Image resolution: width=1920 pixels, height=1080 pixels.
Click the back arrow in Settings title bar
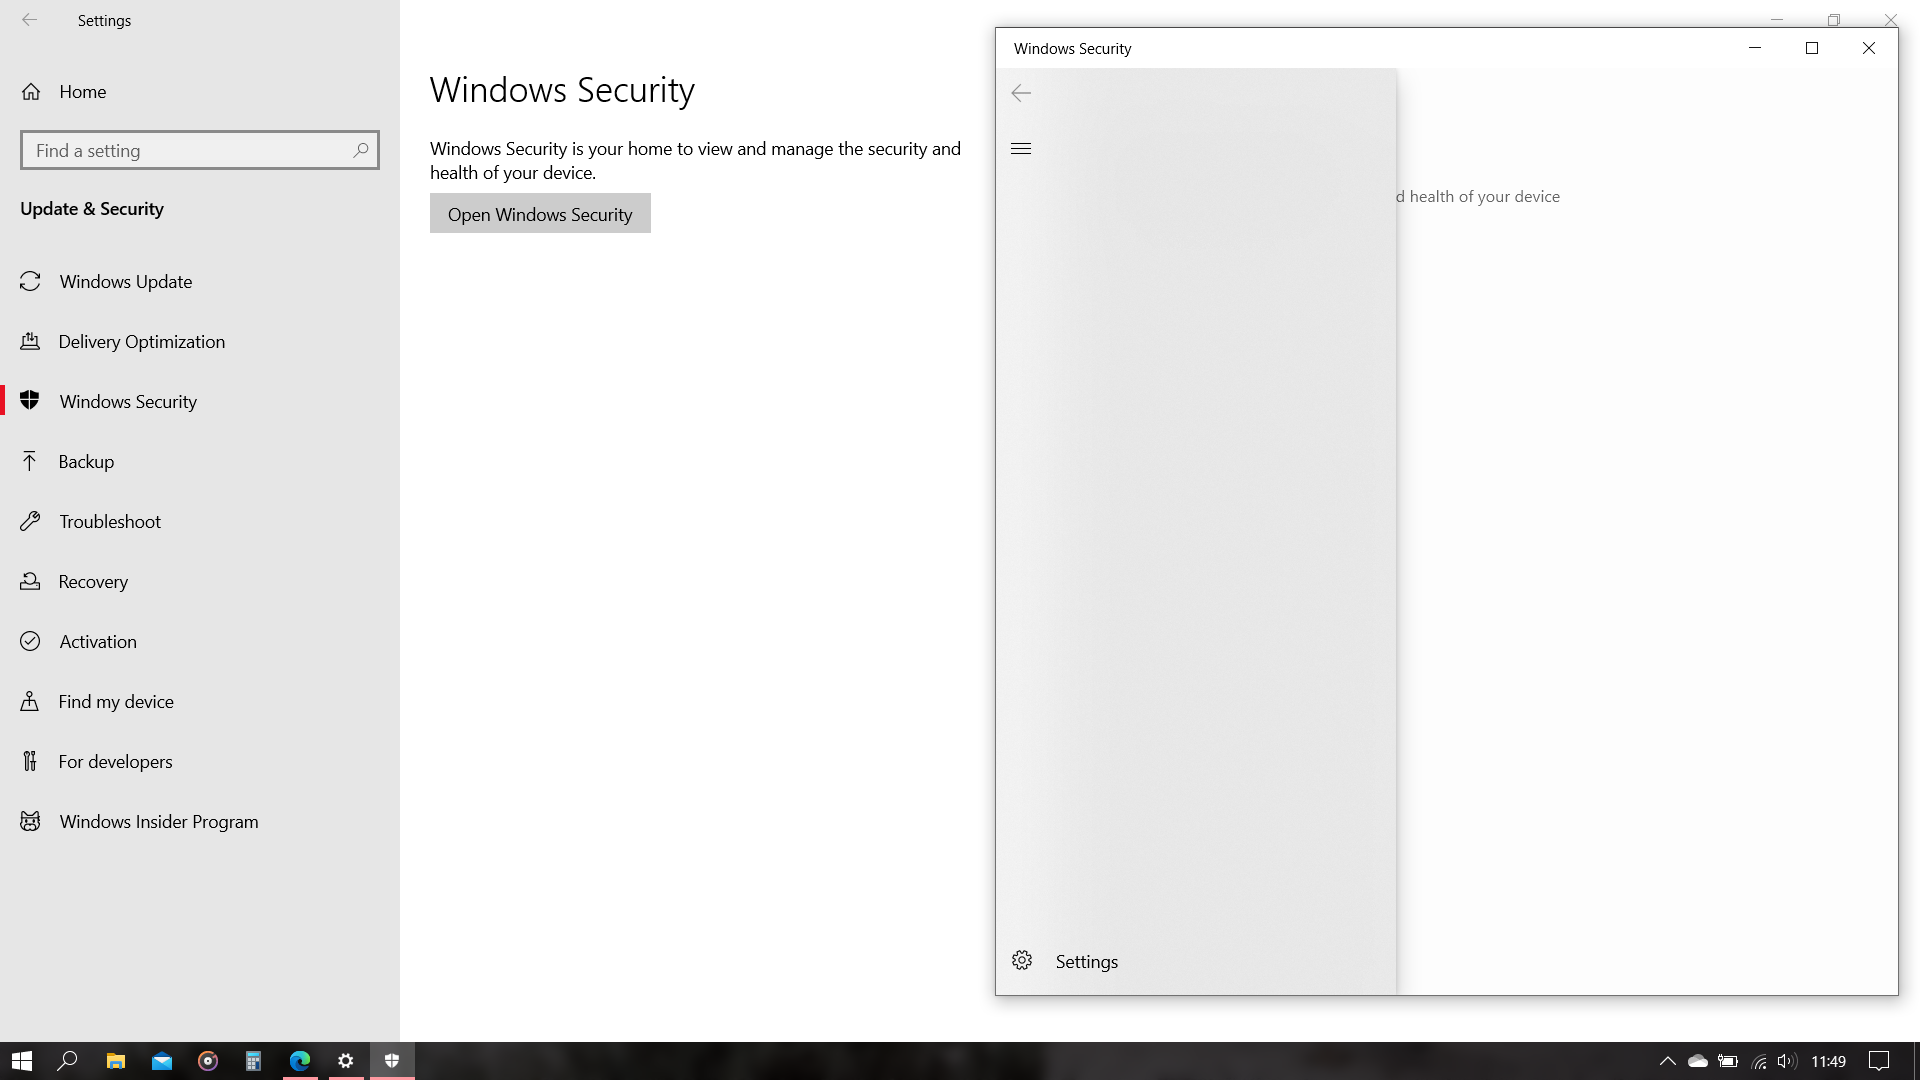coord(30,20)
